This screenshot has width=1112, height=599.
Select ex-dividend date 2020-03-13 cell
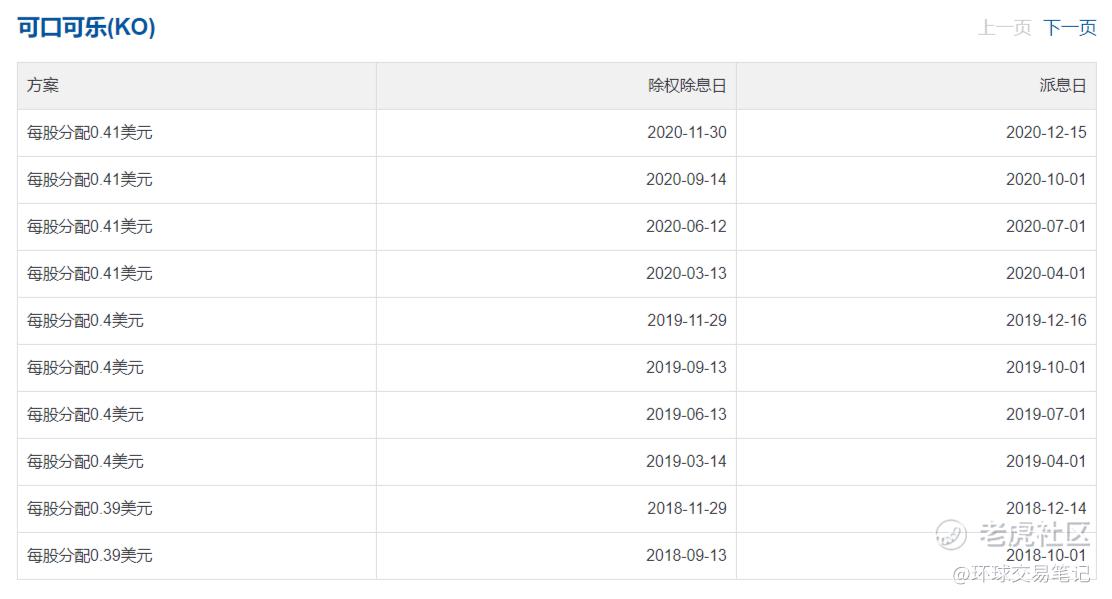tap(686, 274)
